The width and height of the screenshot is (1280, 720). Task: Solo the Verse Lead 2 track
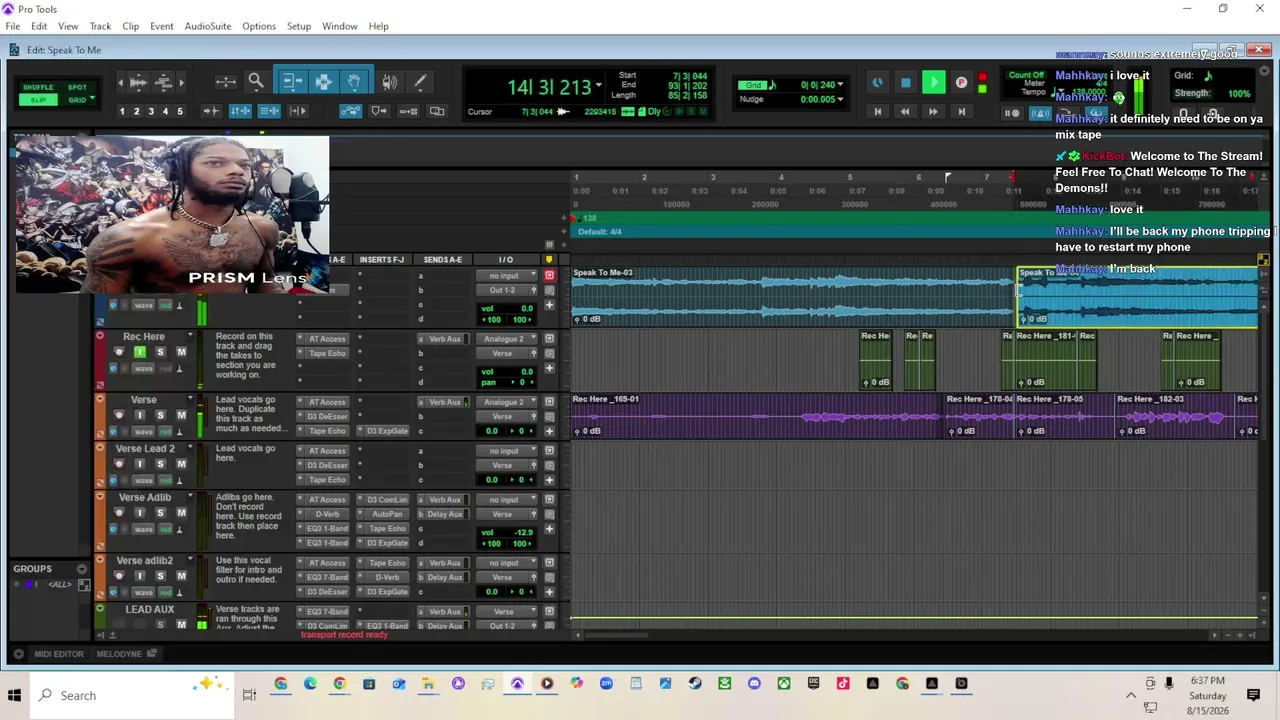[x=160, y=464]
